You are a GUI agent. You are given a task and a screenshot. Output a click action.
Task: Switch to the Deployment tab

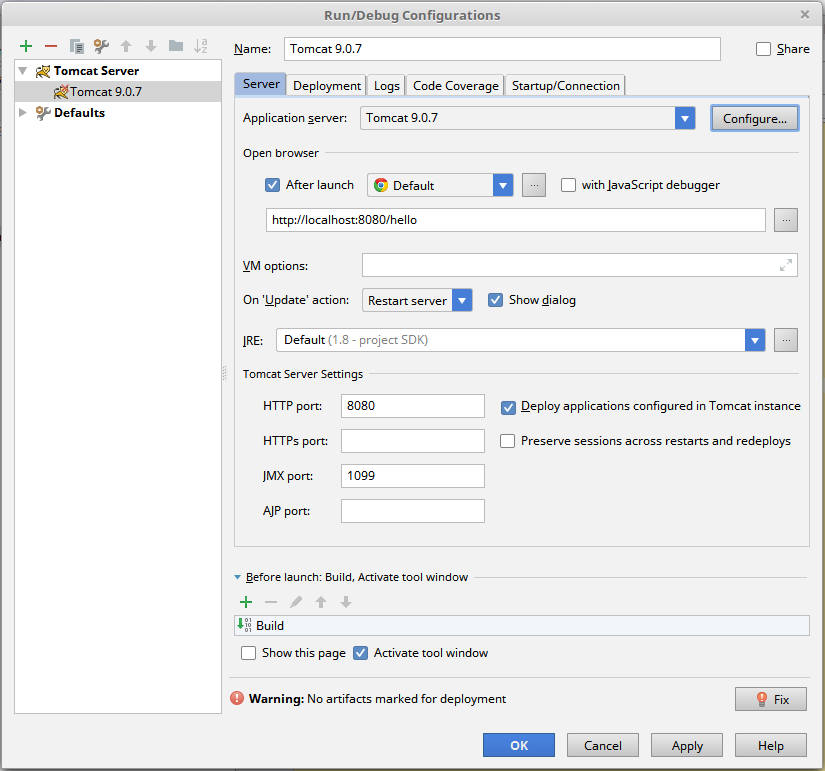(x=327, y=85)
